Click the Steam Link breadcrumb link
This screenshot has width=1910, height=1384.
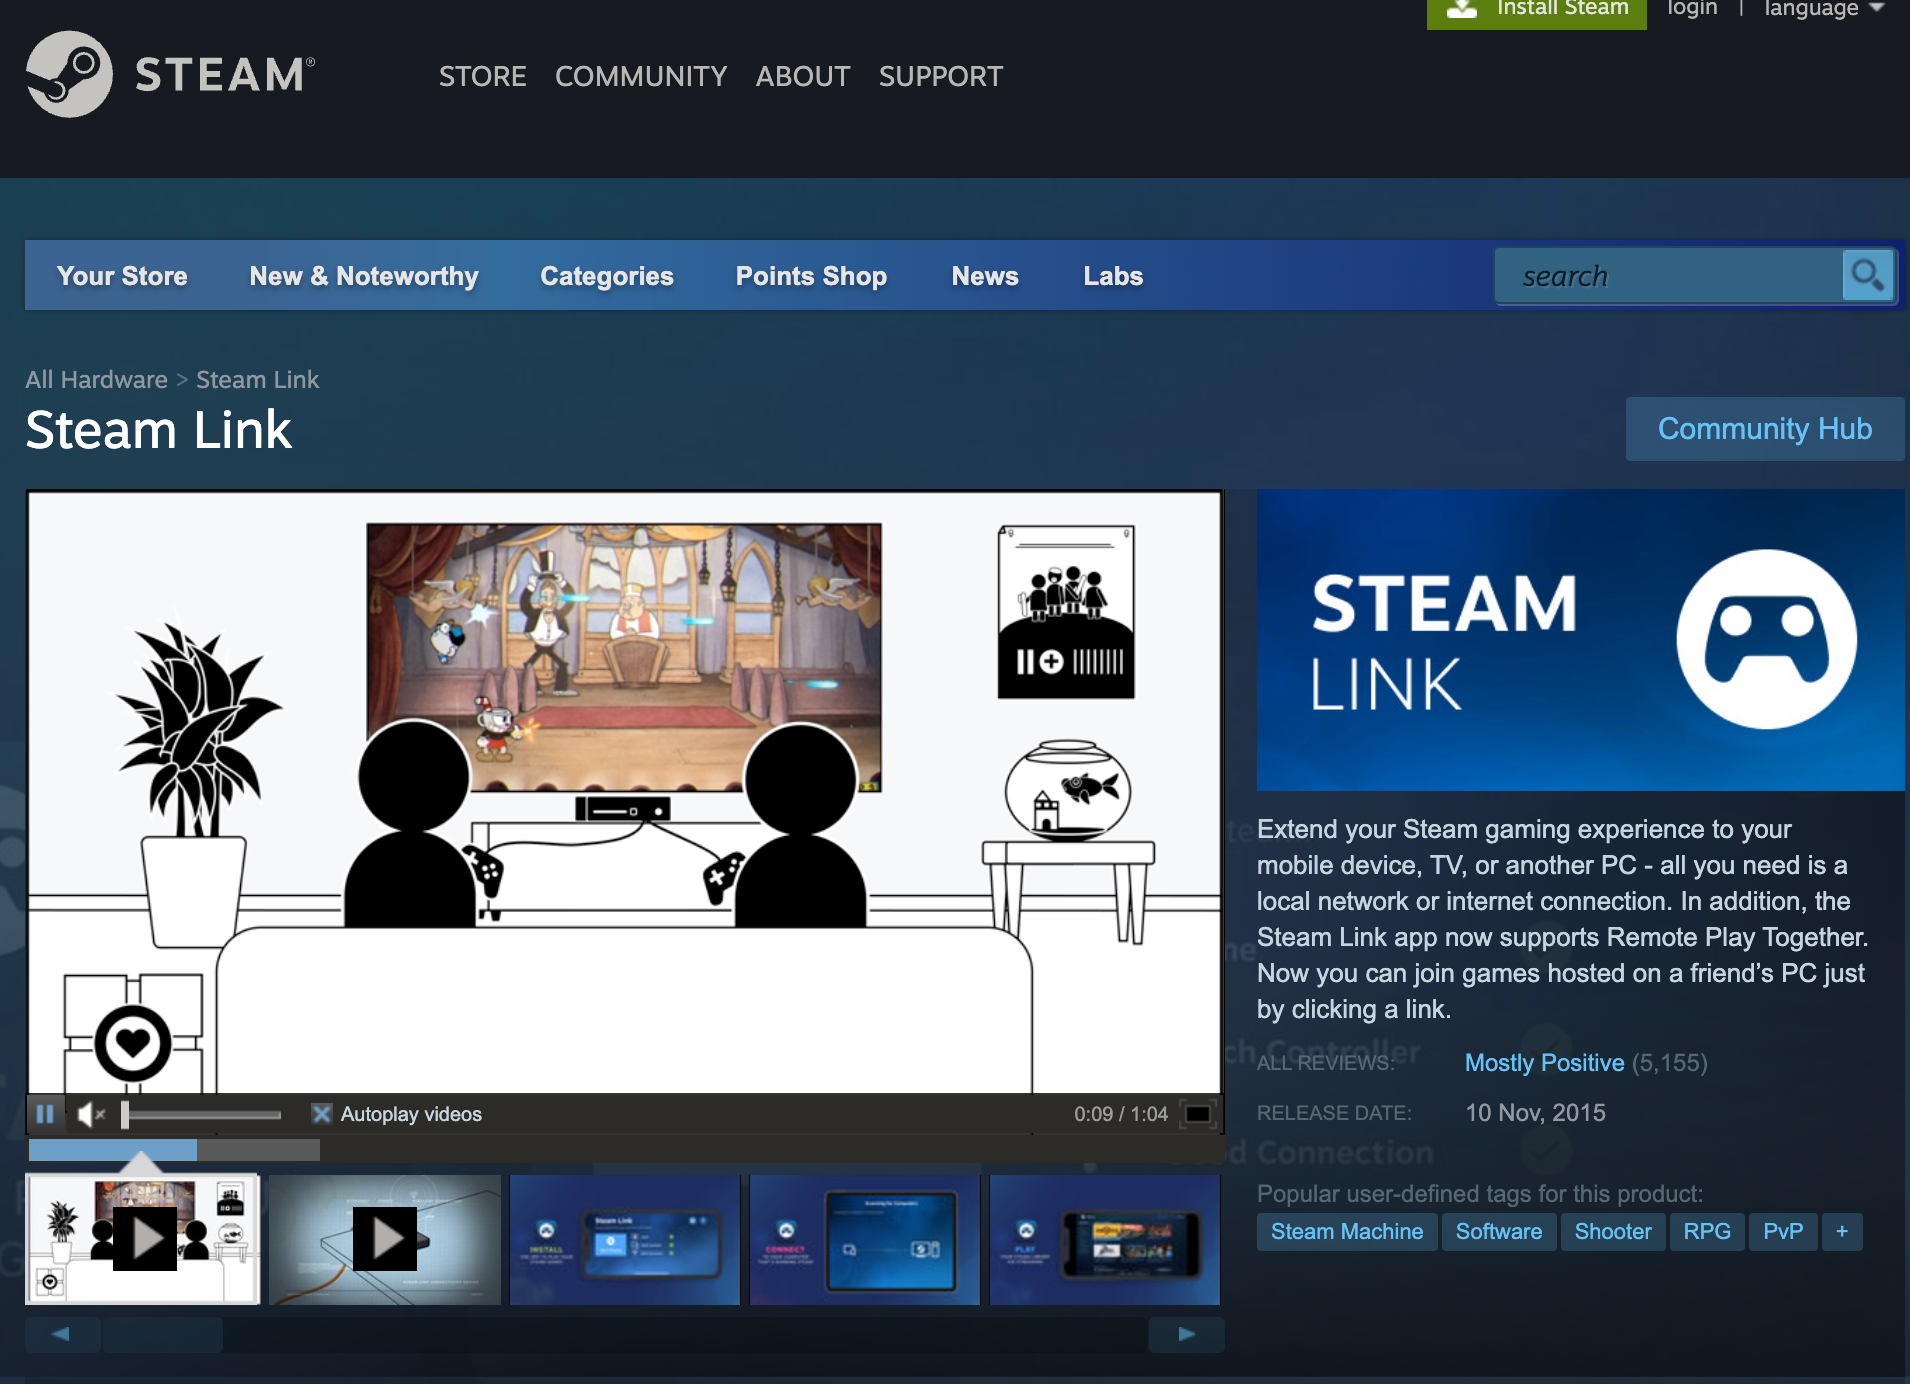tap(258, 380)
